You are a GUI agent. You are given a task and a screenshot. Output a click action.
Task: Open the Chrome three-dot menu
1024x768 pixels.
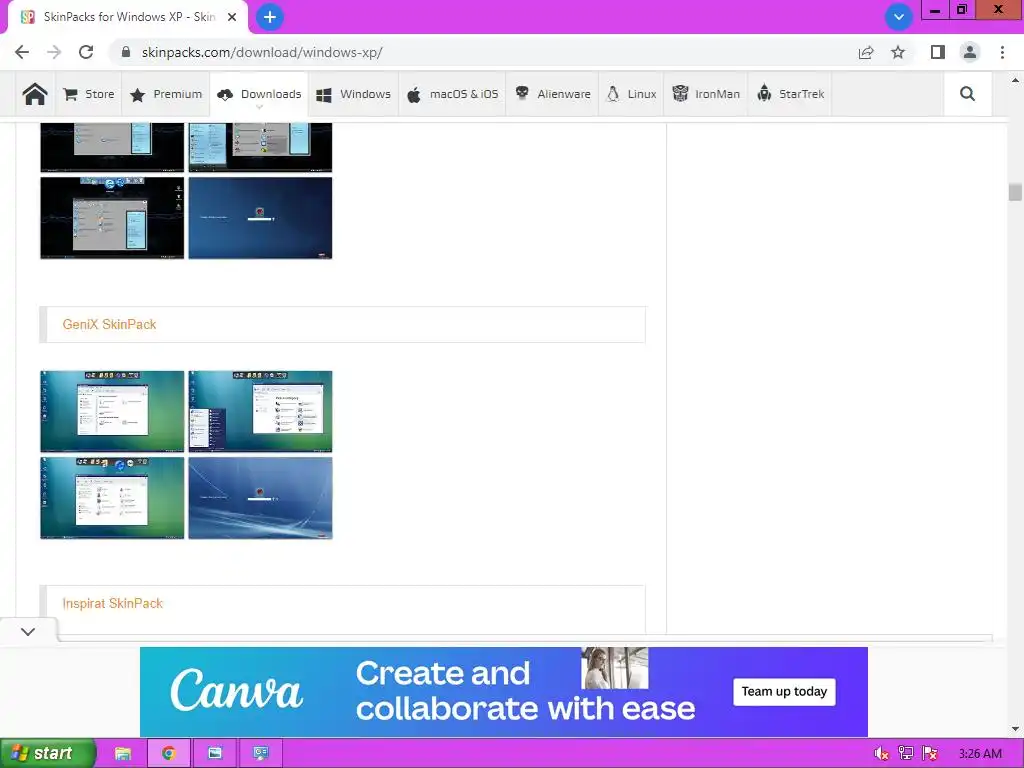click(x=1002, y=52)
